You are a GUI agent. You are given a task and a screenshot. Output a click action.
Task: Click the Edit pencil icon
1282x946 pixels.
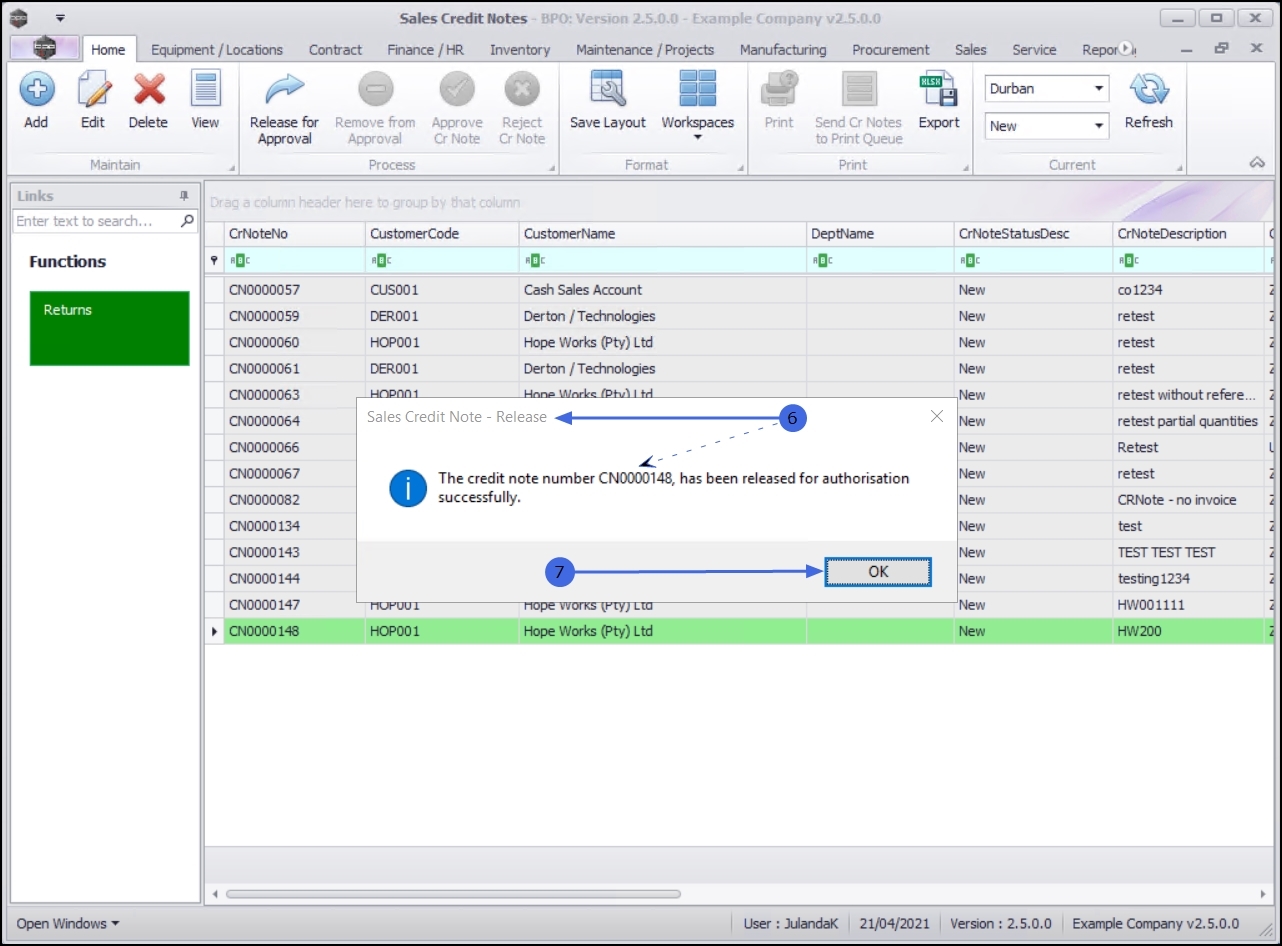(93, 91)
